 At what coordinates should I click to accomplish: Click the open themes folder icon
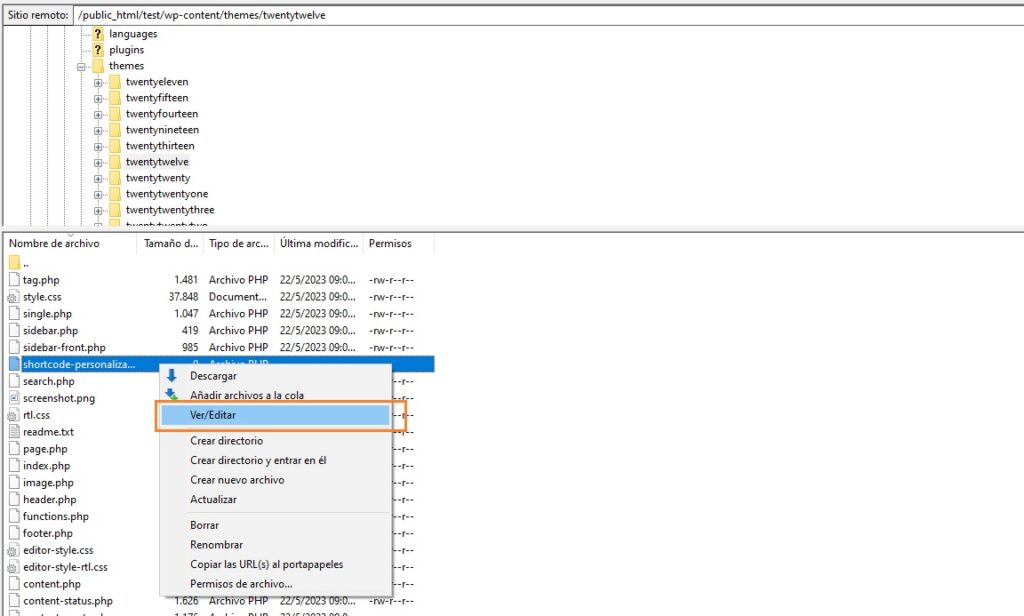97,65
